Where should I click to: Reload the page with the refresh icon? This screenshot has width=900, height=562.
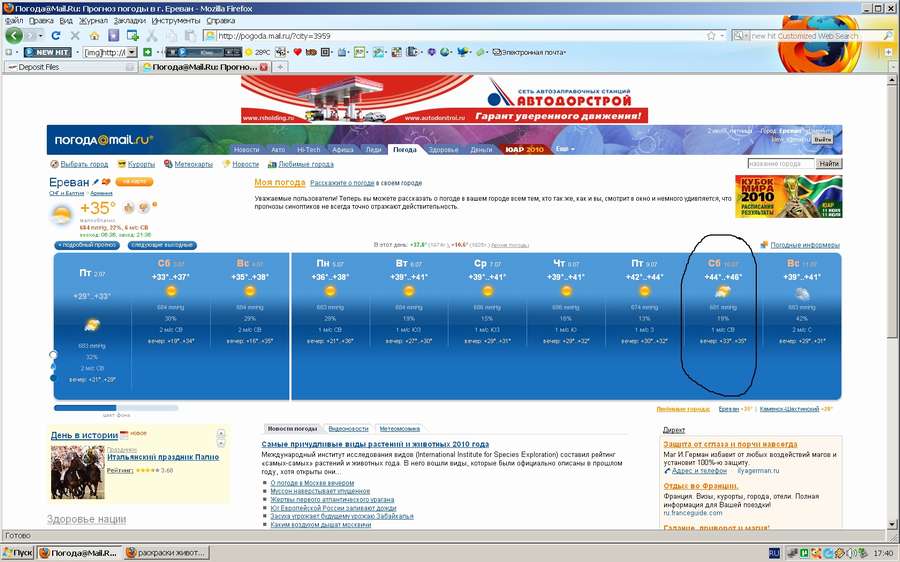click(56, 36)
